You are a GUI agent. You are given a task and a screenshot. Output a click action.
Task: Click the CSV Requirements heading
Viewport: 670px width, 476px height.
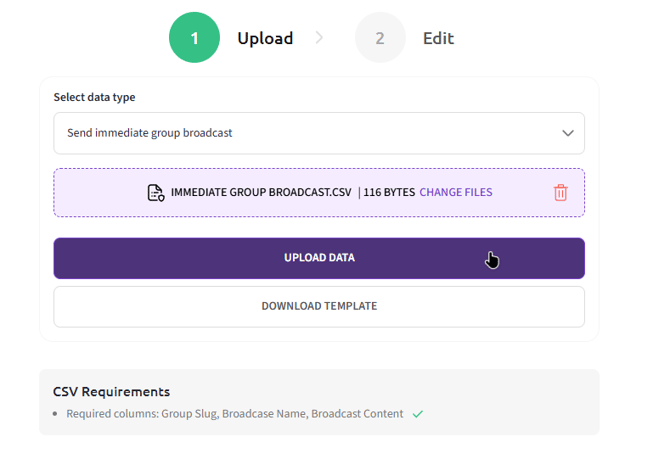[111, 391]
